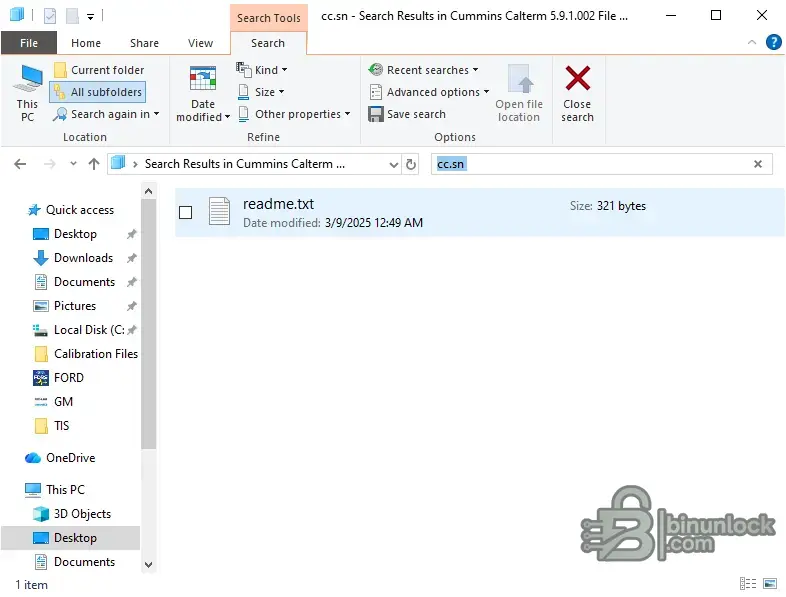Viewport: 786px width, 597px height.
Task: Switch to Share ribbon tab
Action: click(144, 43)
